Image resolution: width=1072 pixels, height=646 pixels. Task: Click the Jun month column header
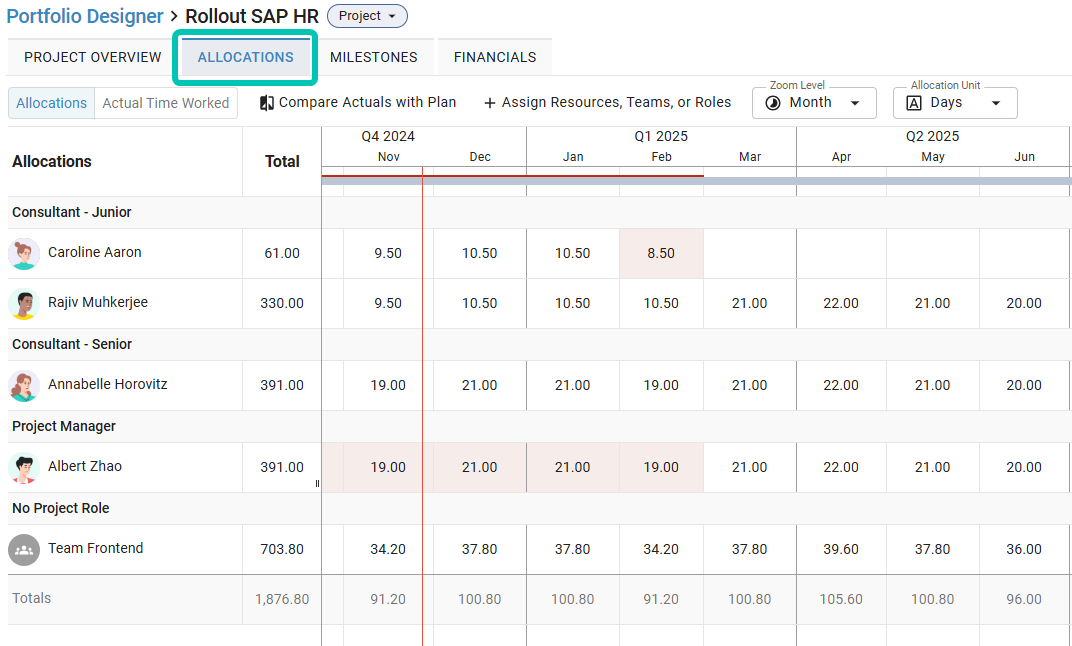[1024, 157]
